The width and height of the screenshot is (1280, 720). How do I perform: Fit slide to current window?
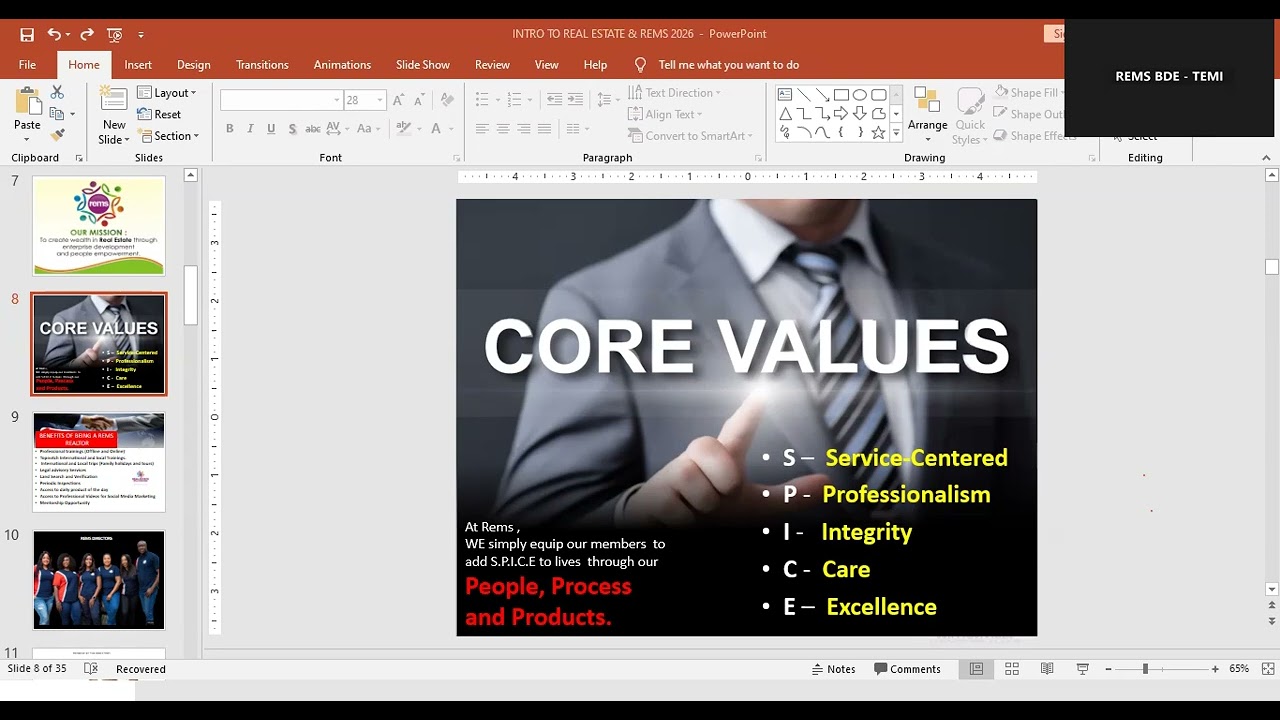coord(1268,669)
